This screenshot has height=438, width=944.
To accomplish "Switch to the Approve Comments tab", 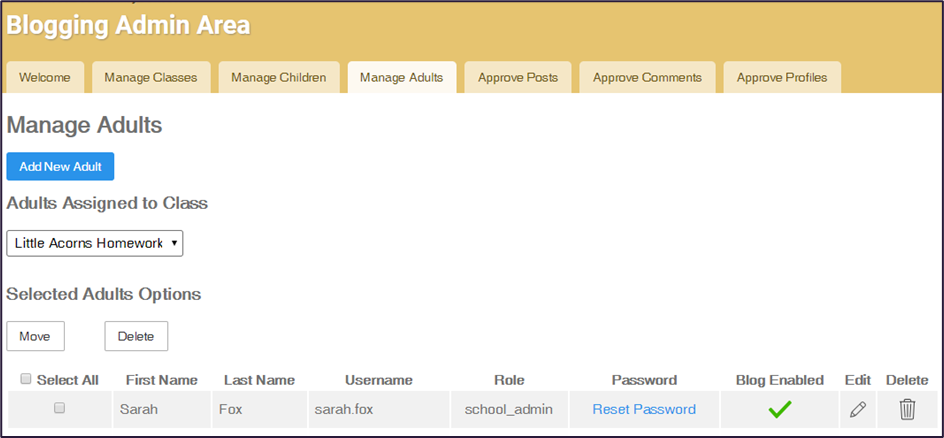I will 647,77.
